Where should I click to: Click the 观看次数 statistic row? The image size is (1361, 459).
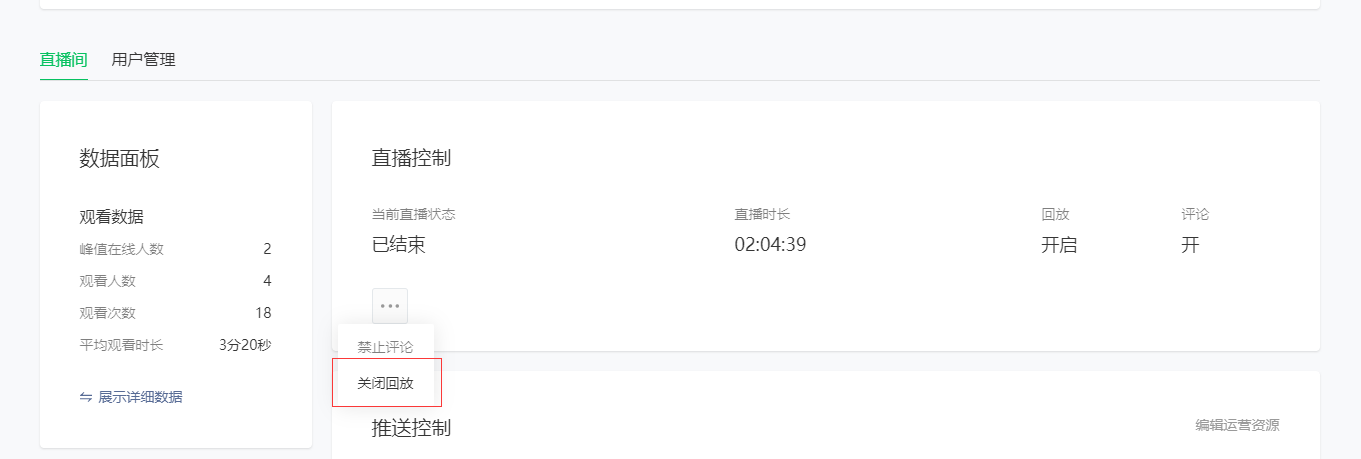click(175, 313)
